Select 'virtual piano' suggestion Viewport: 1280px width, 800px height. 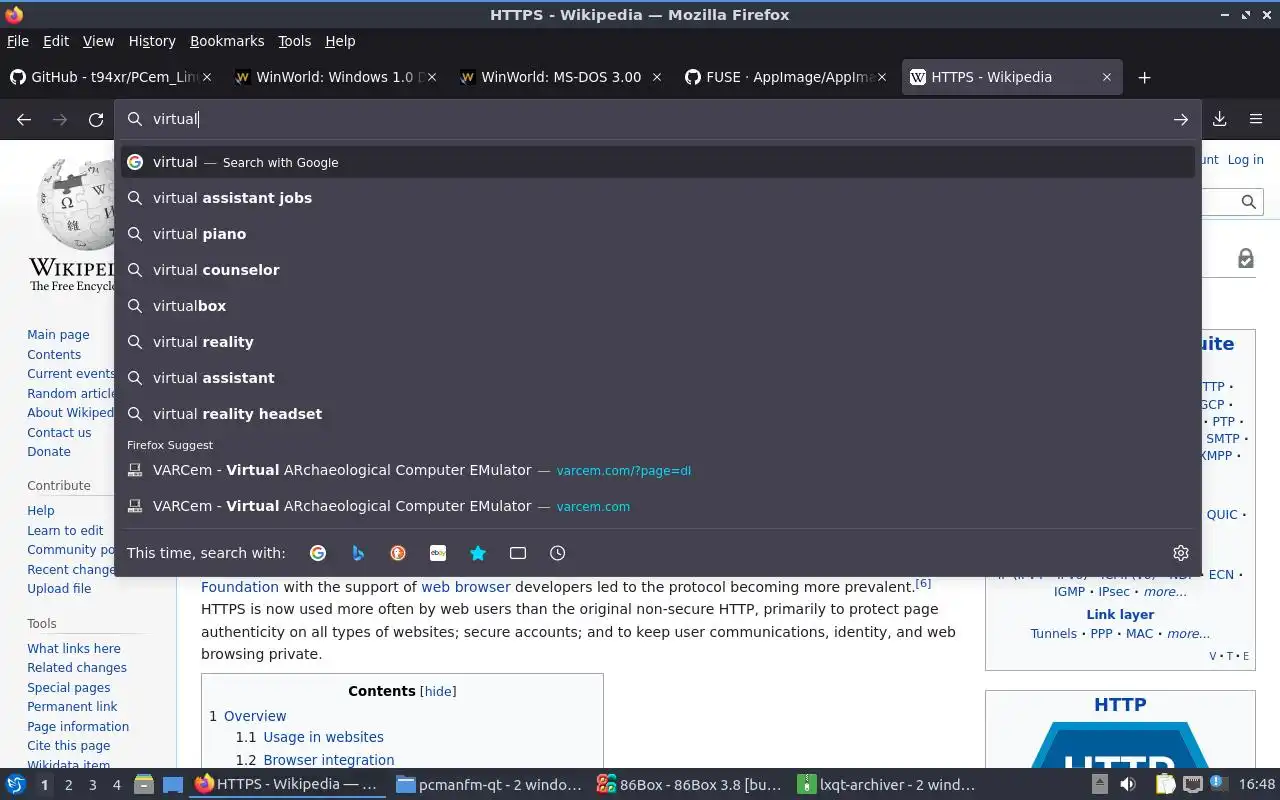coord(658,234)
